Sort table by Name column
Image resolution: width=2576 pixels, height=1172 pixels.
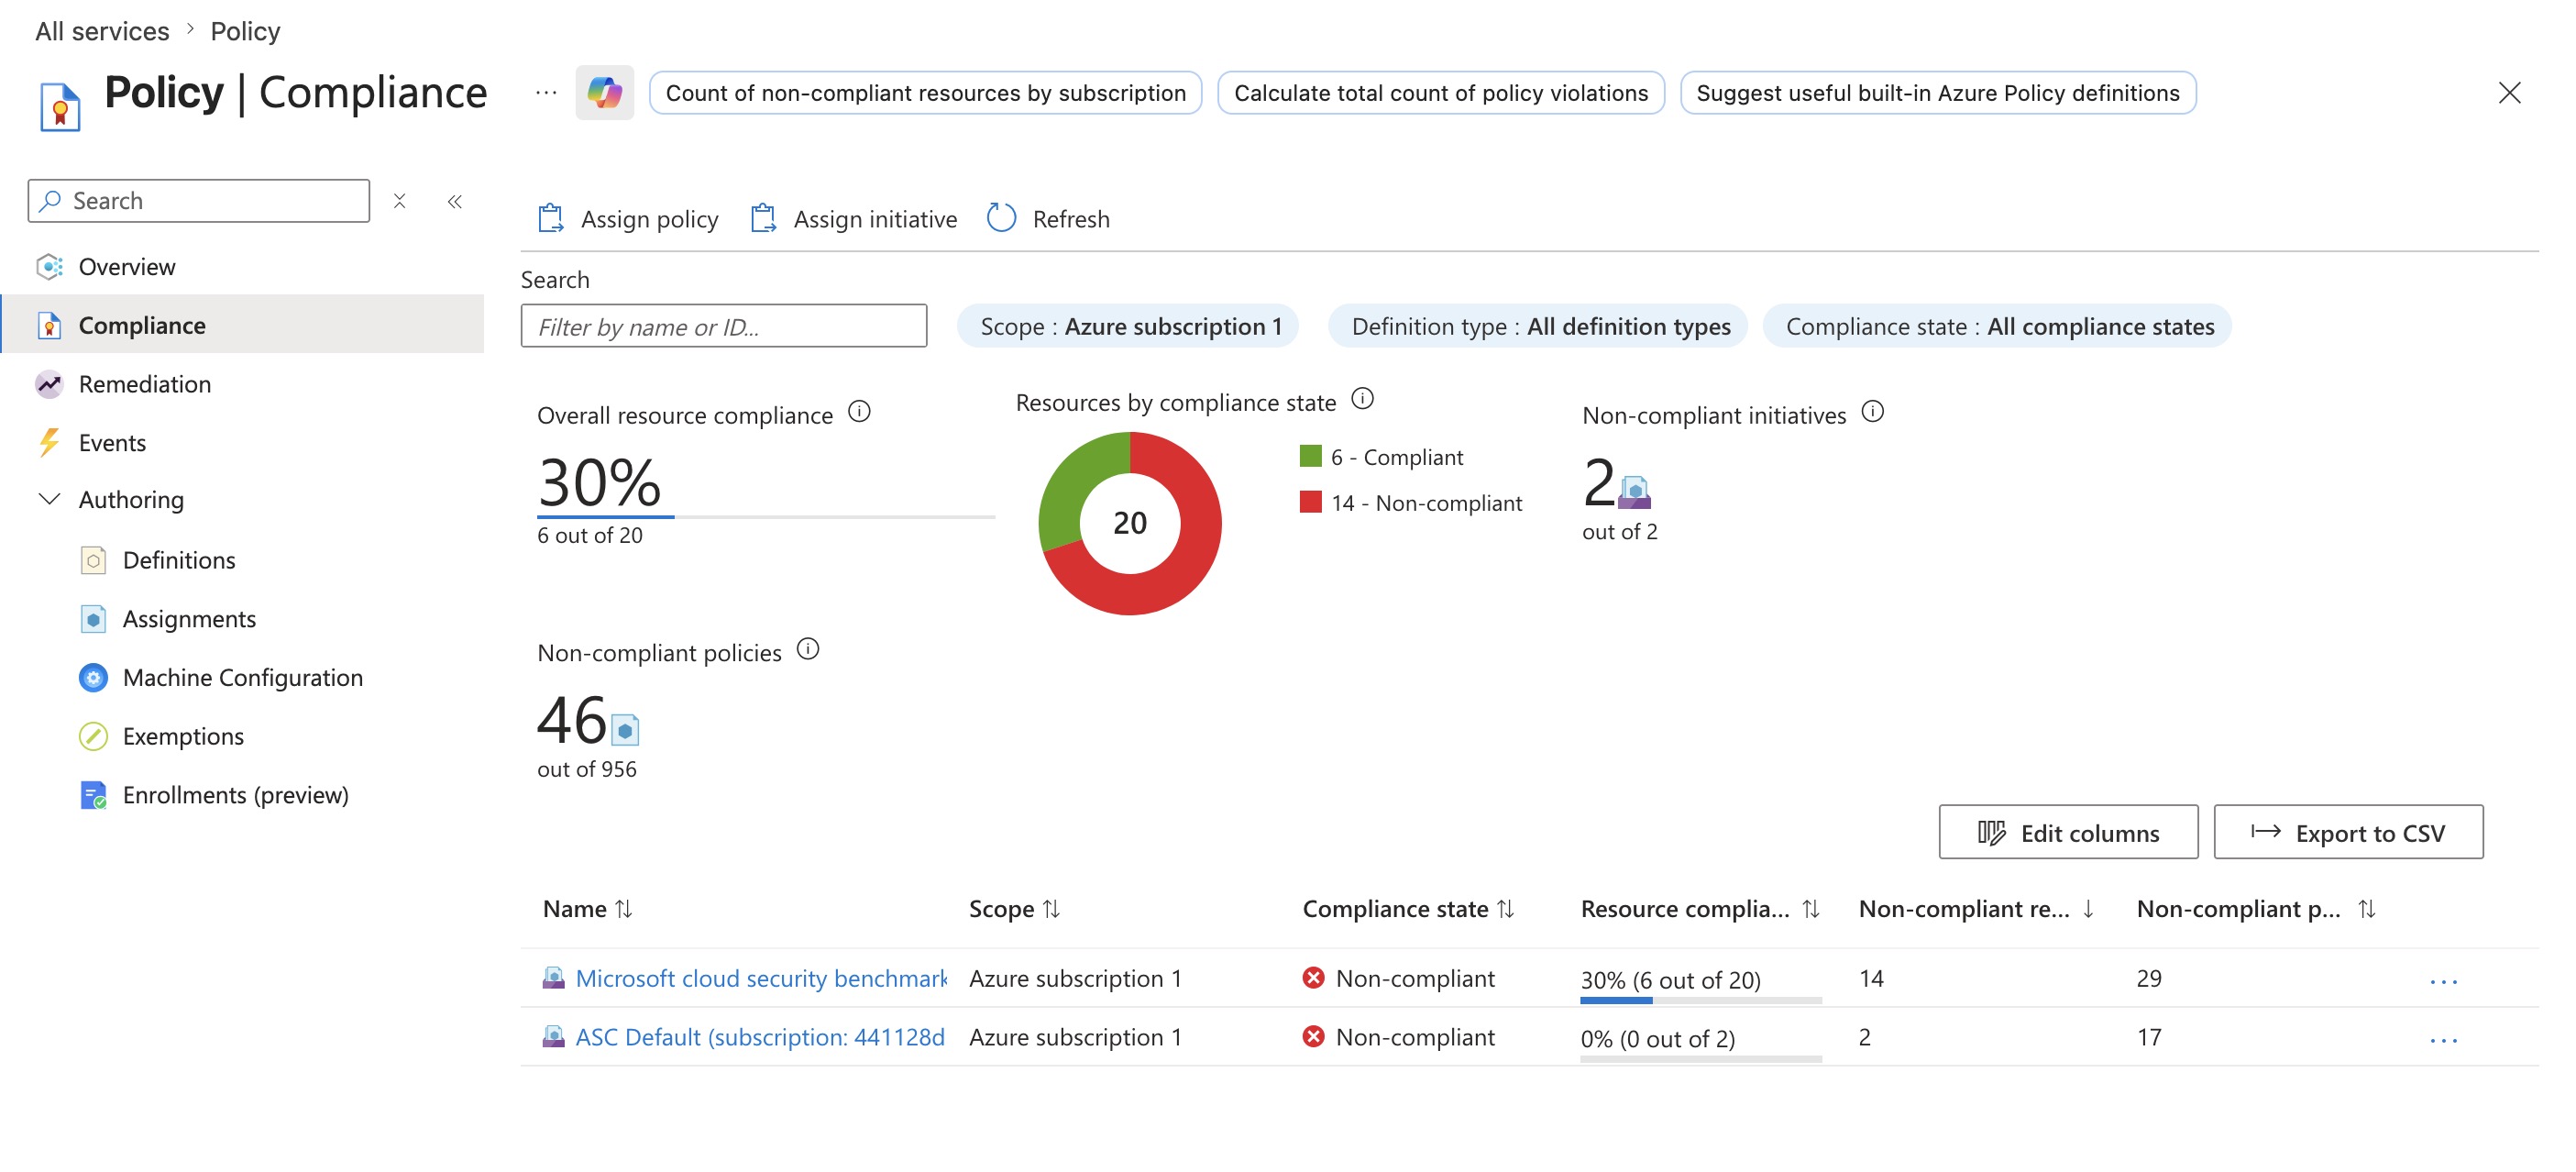624,909
